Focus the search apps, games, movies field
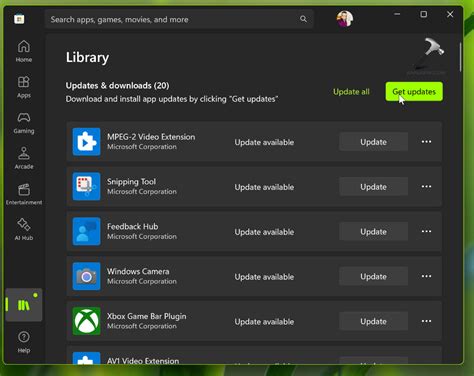 (179, 19)
